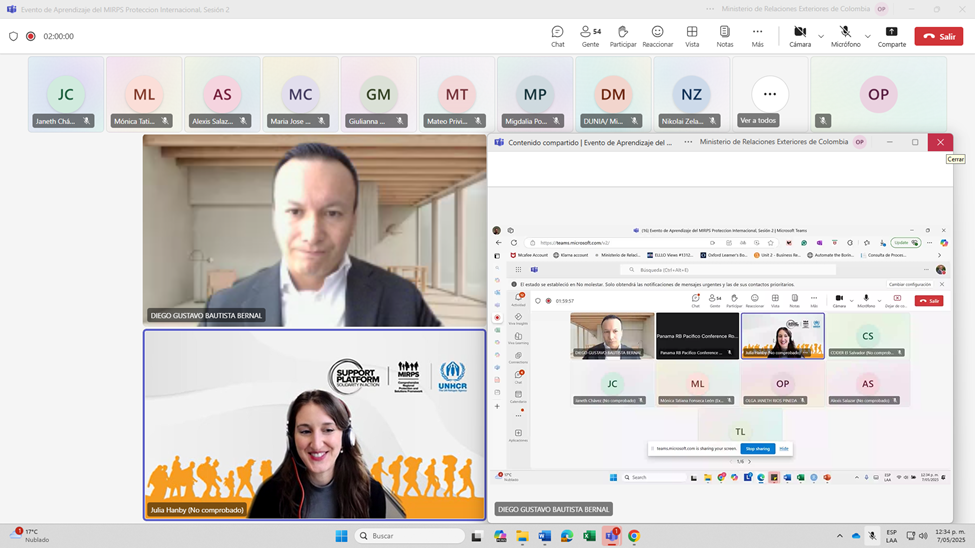This screenshot has width=975, height=548.
Task: Click the 02:00:00 meeting timer
Action: tap(58, 36)
